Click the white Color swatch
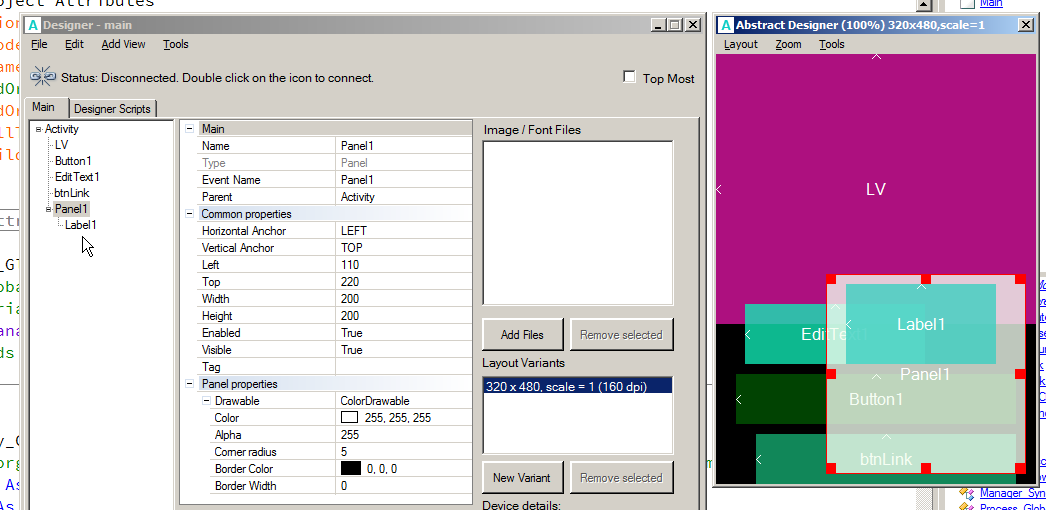The image size is (1046, 510). click(350, 418)
